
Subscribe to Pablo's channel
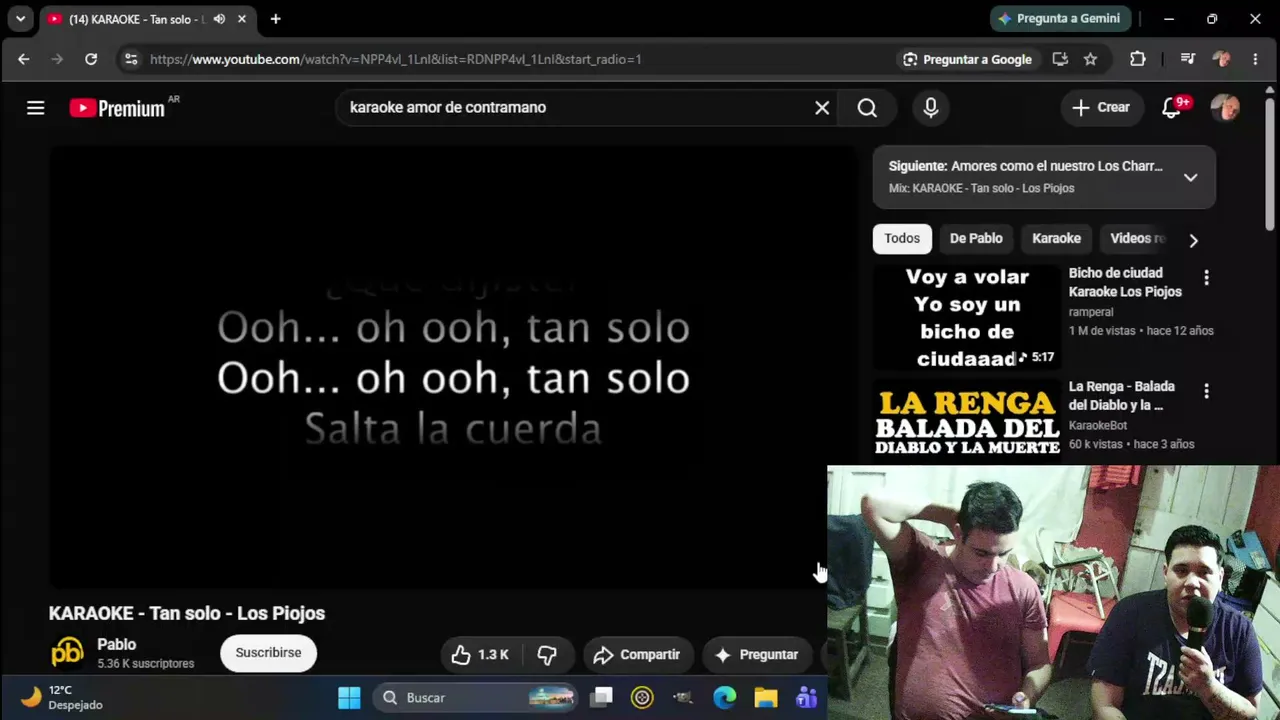(x=268, y=653)
